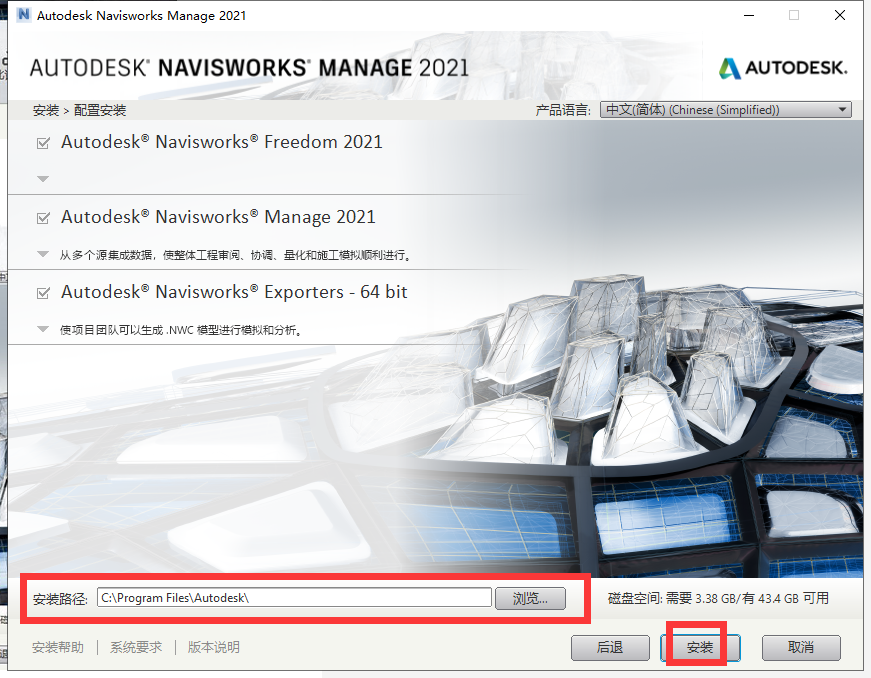Image resolution: width=871 pixels, height=678 pixels.
Task: Click the 安装路径 install path field
Action: click(294, 598)
